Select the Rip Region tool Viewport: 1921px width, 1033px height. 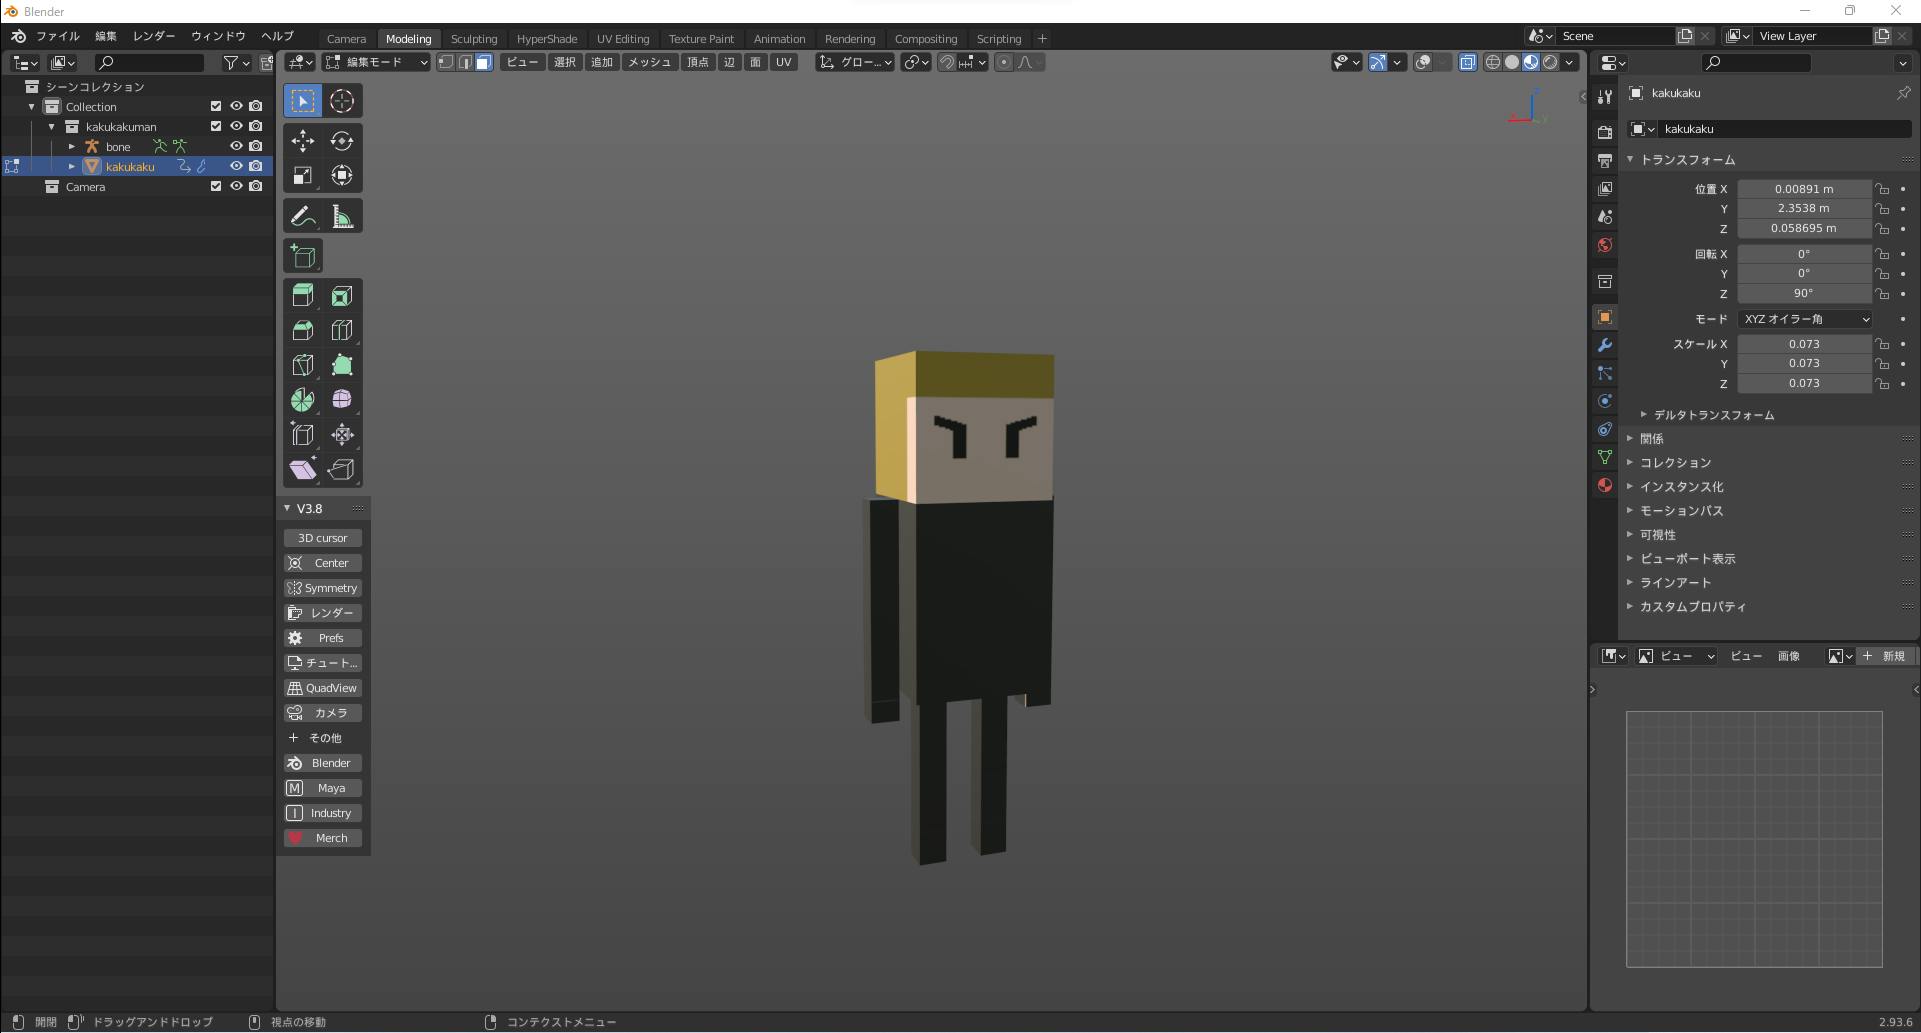pos(342,469)
